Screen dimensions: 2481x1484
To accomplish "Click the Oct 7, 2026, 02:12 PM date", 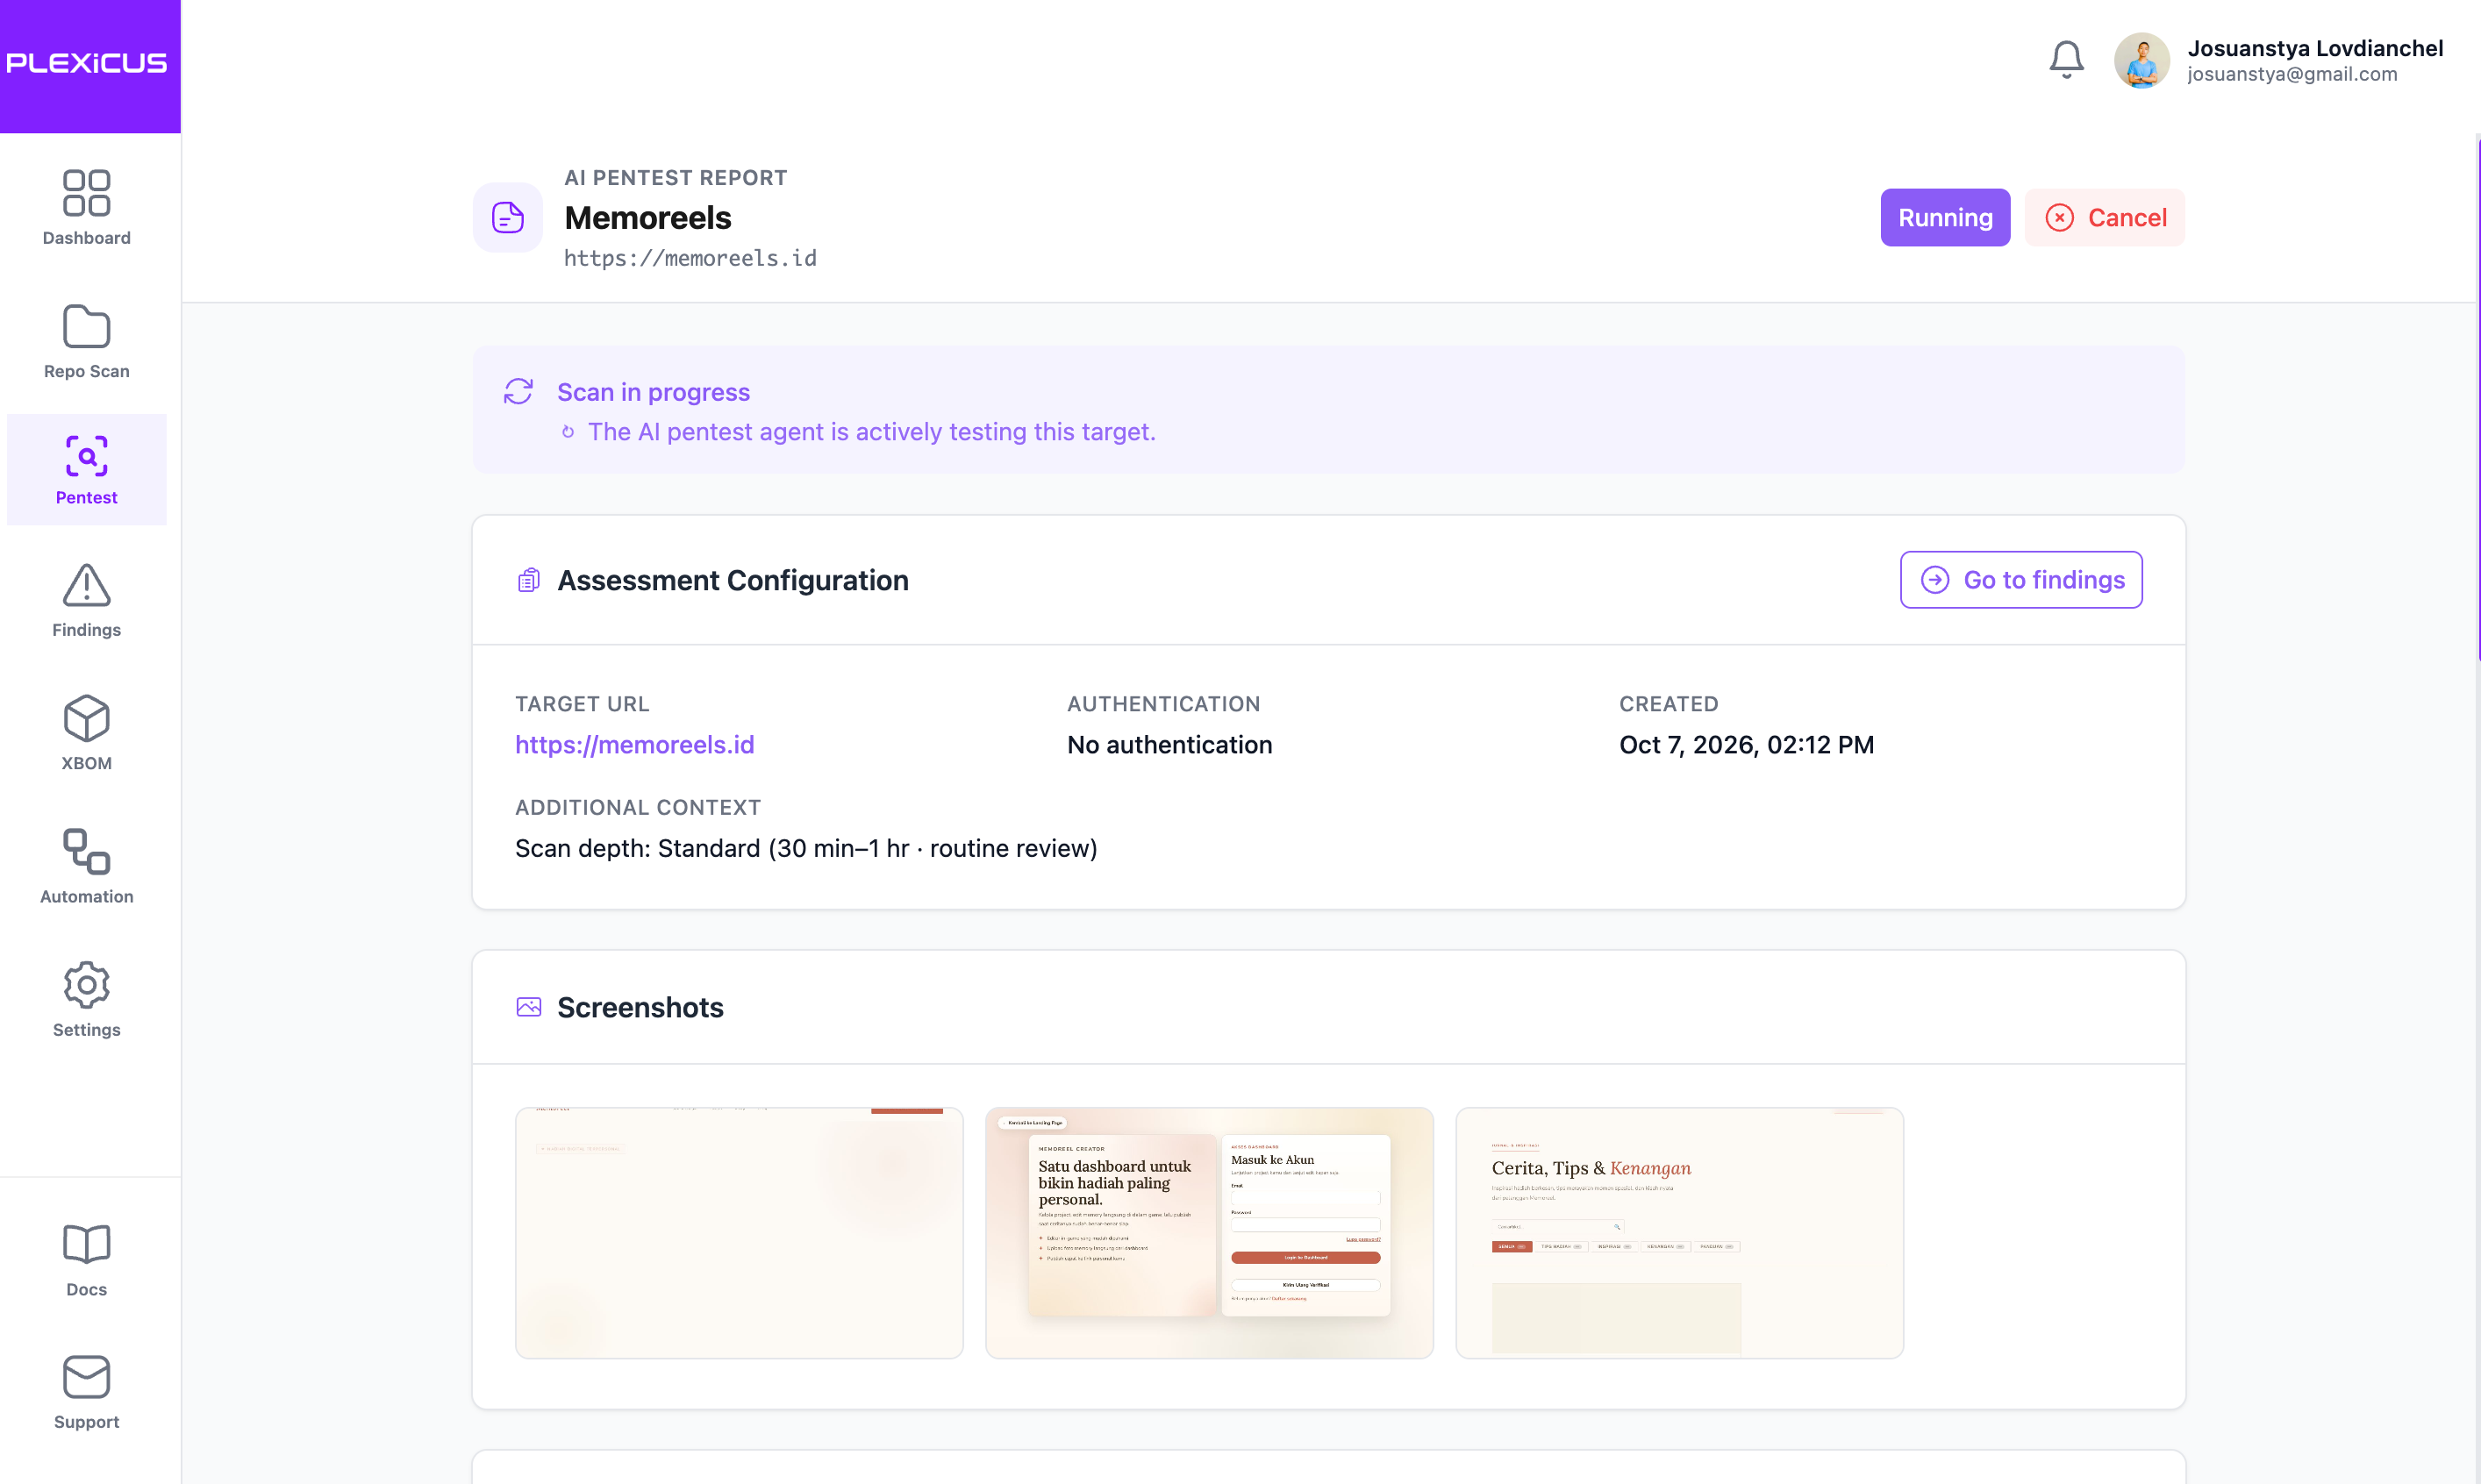I will point(1746,745).
